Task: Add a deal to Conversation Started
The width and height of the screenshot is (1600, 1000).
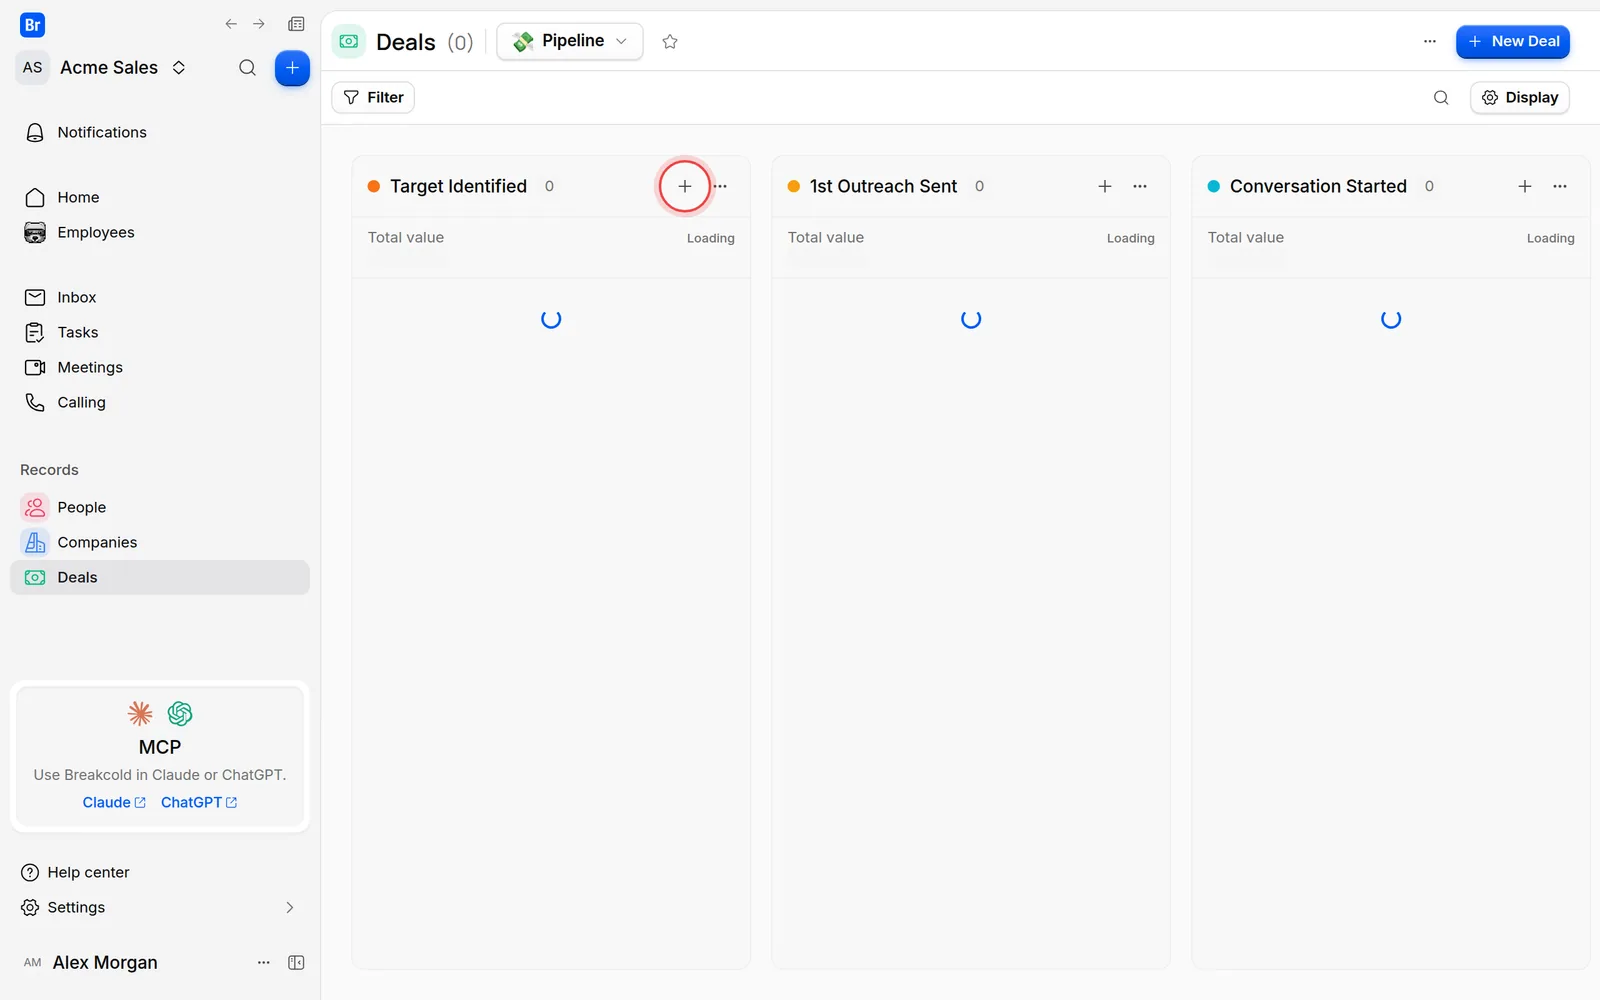Action: tap(1525, 186)
